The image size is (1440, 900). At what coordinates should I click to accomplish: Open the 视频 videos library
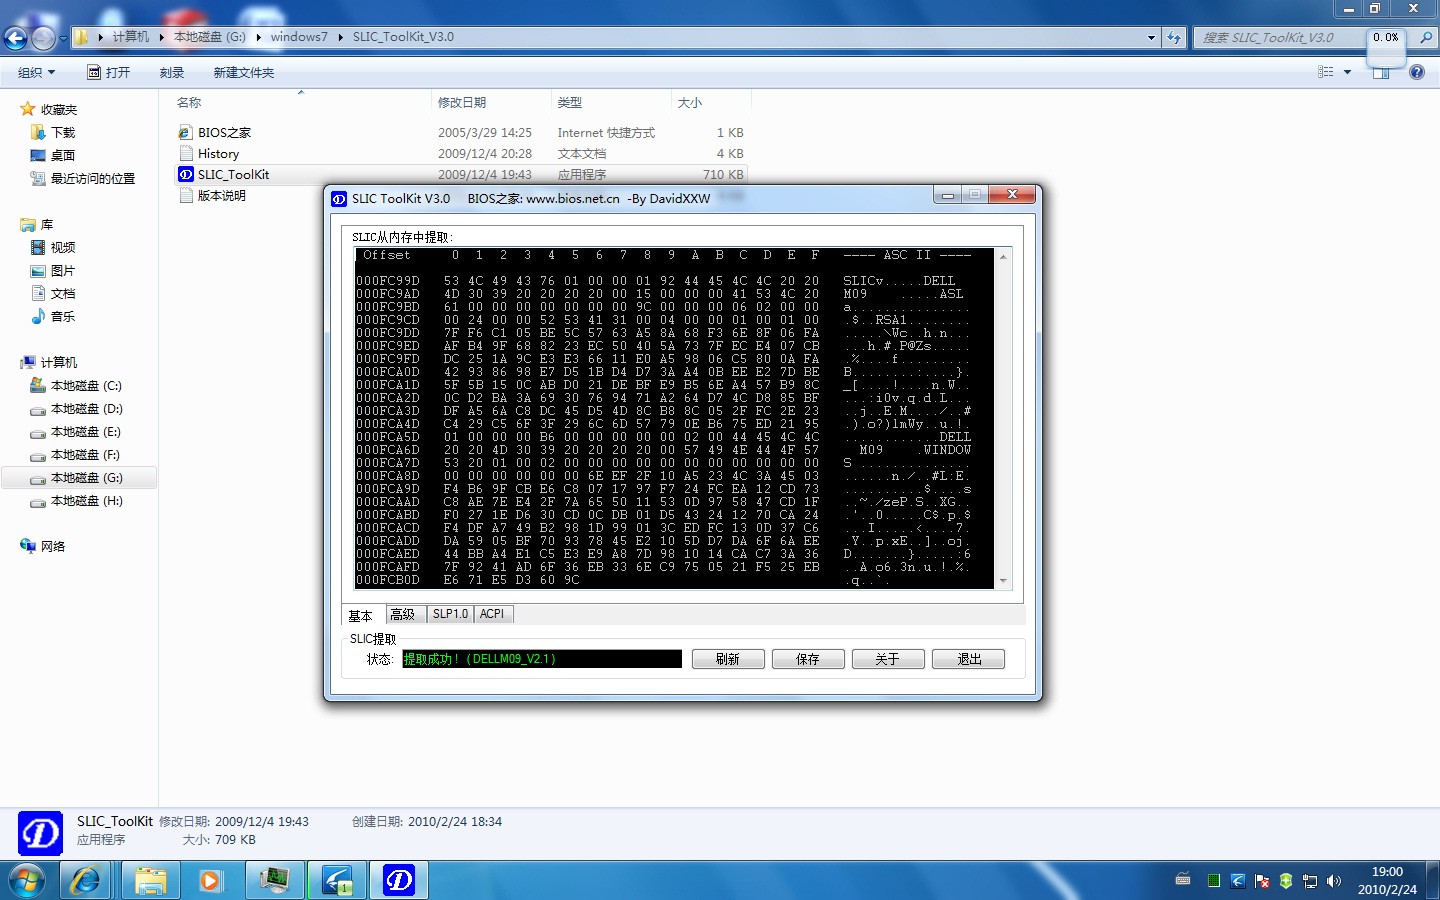click(63, 247)
